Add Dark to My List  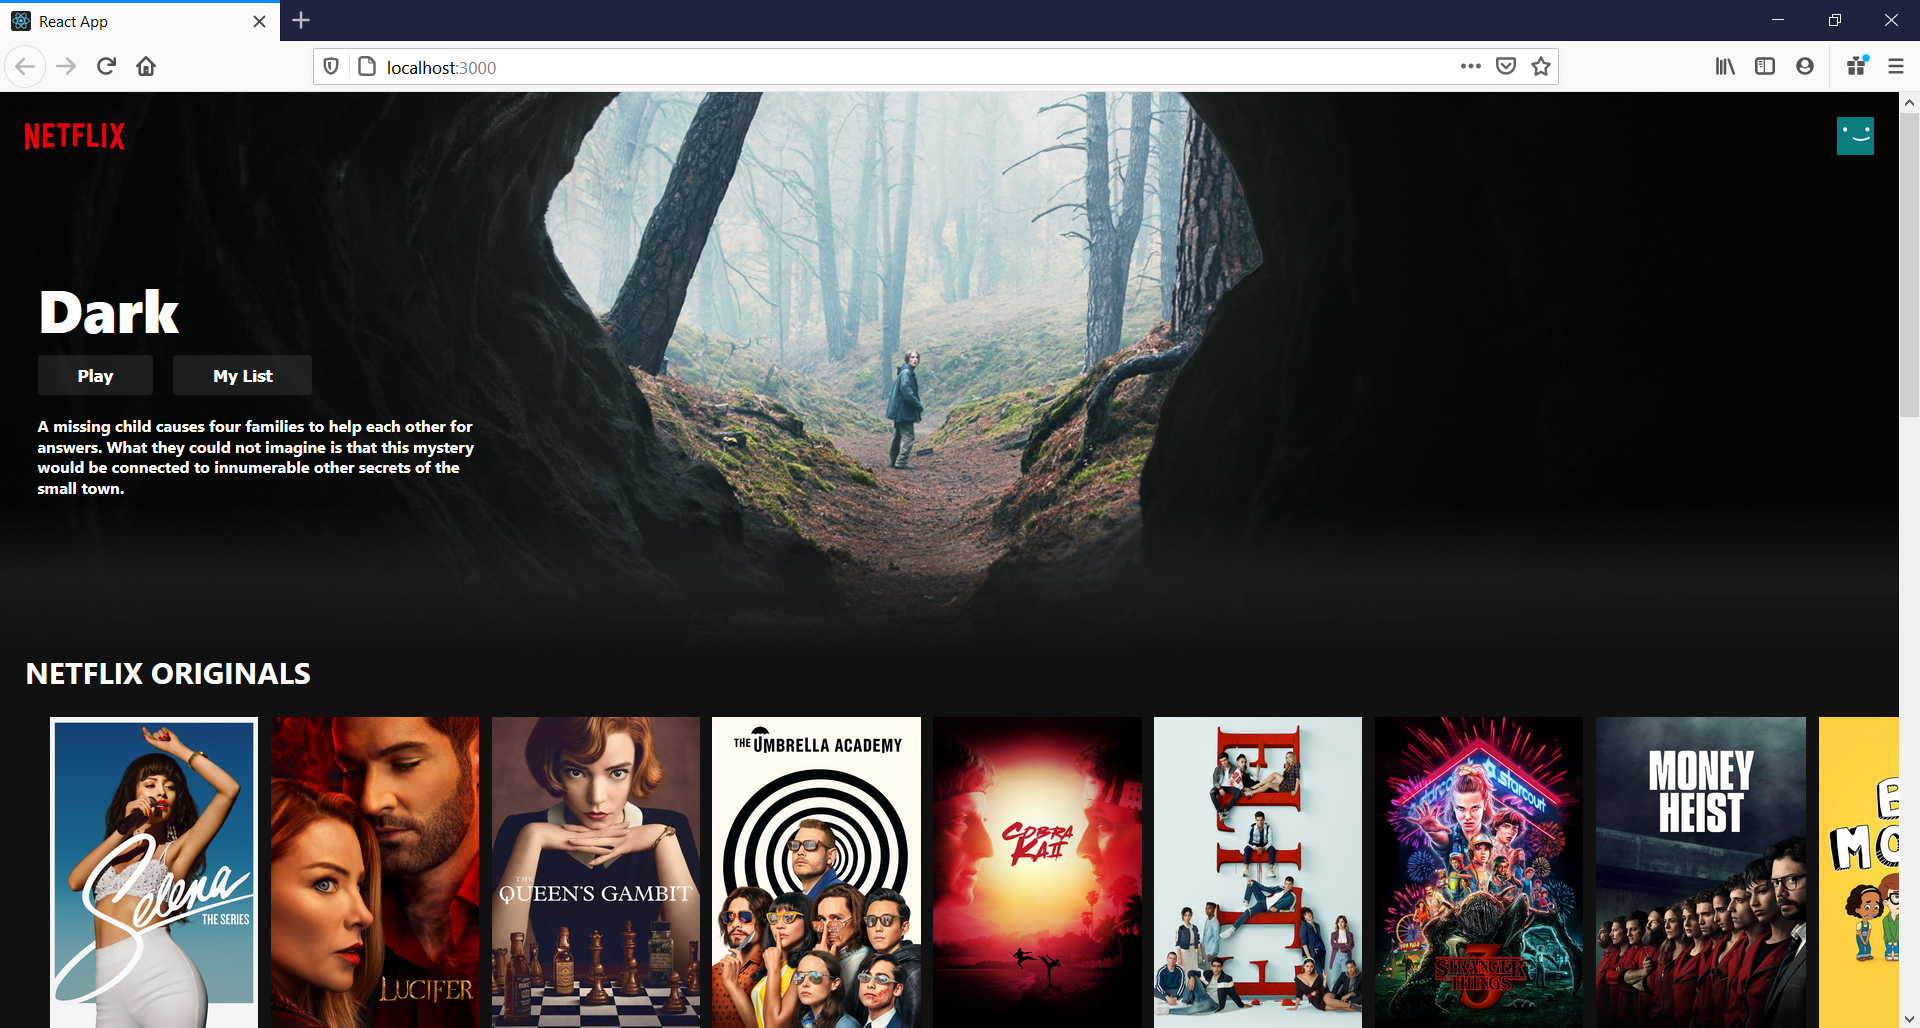pos(242,376)
